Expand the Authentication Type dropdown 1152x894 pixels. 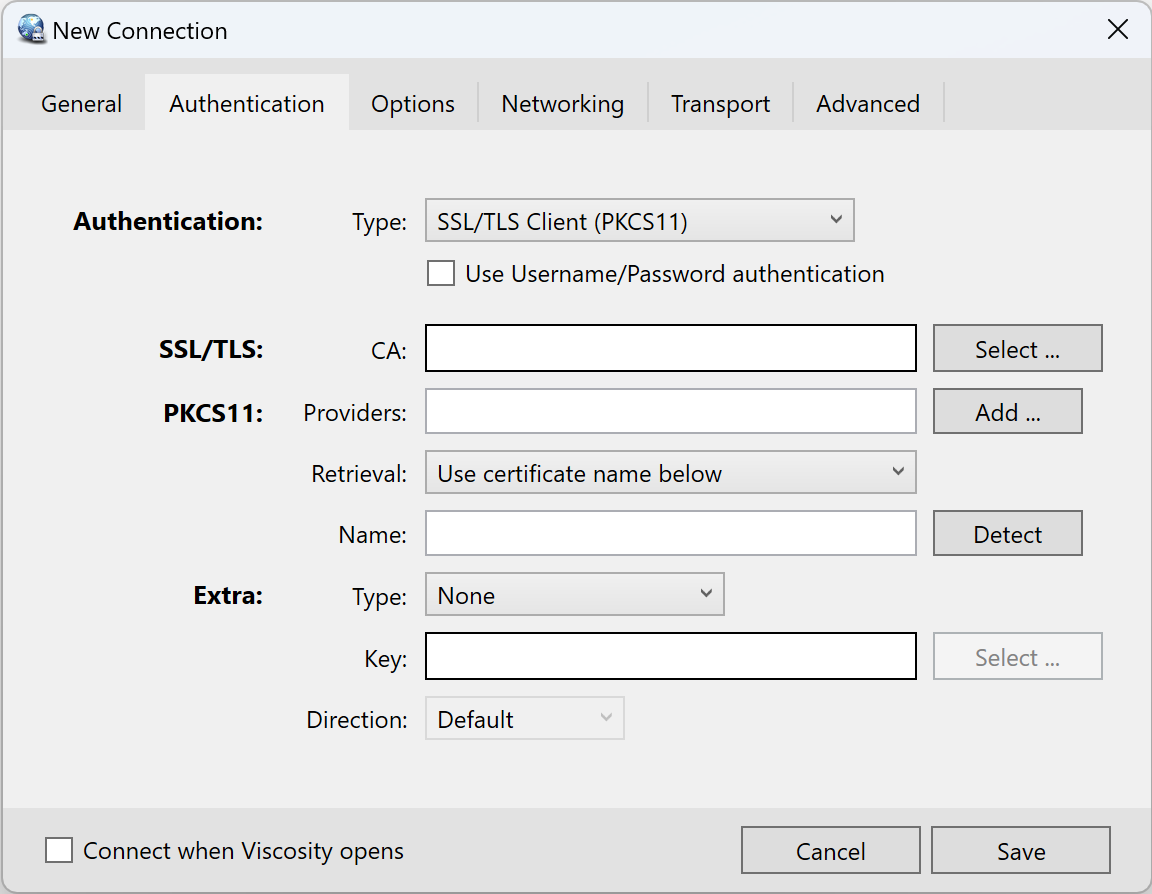[x=639, y=221]
